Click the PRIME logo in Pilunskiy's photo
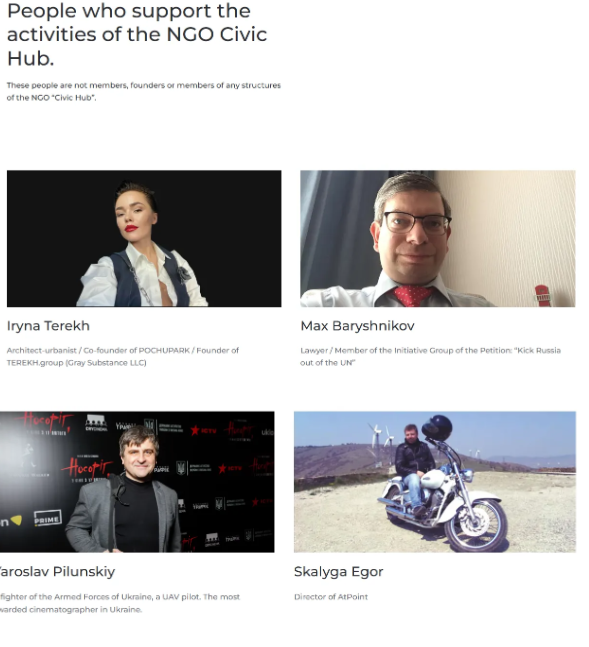Viewport: 589px width, 647px height. (48, 518)
